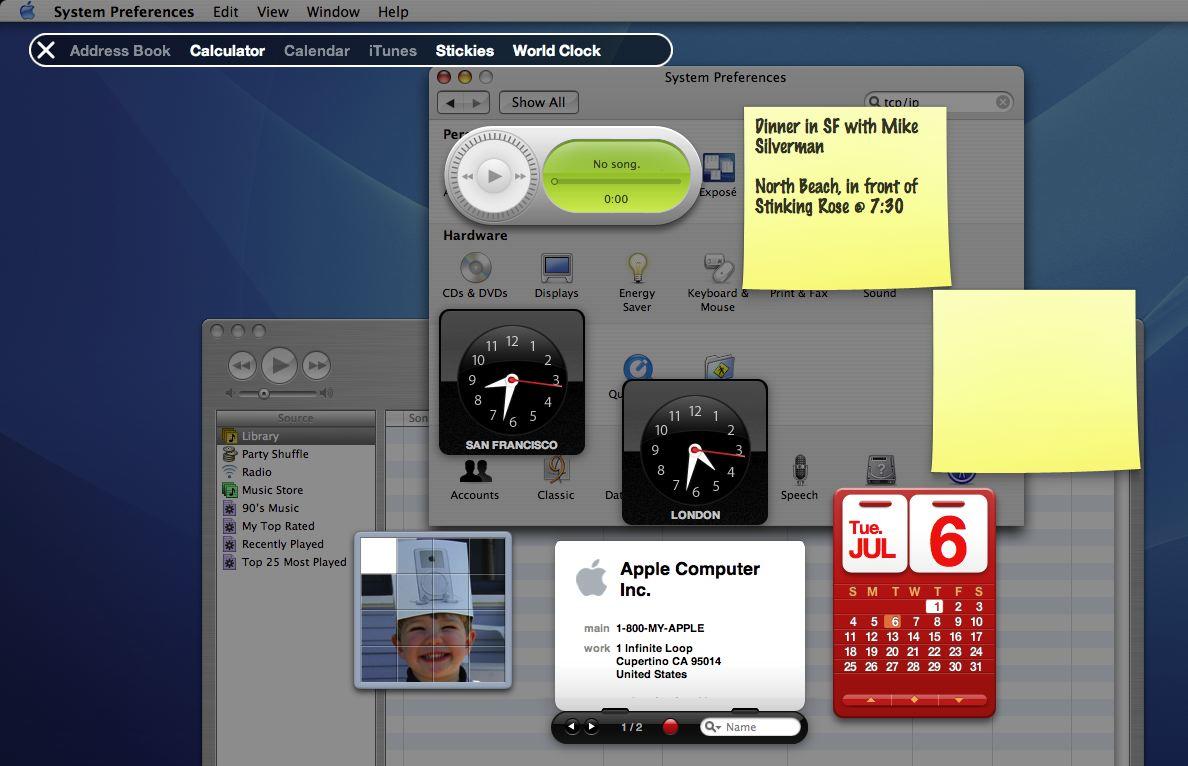The width and height of the screenshot is (1188, 766).
Task: Open the Edit menu
Action: (226, 11)
